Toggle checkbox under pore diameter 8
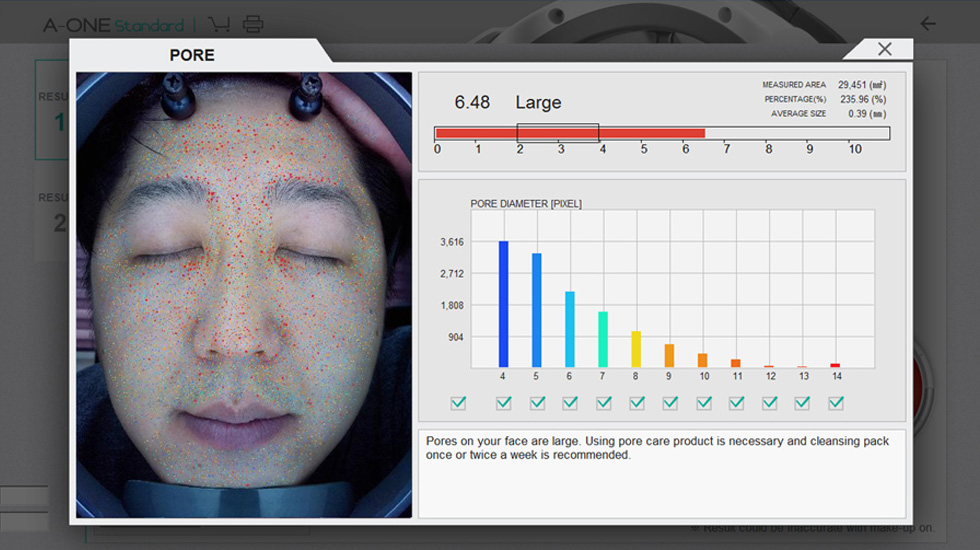 (x=637, y=402)
